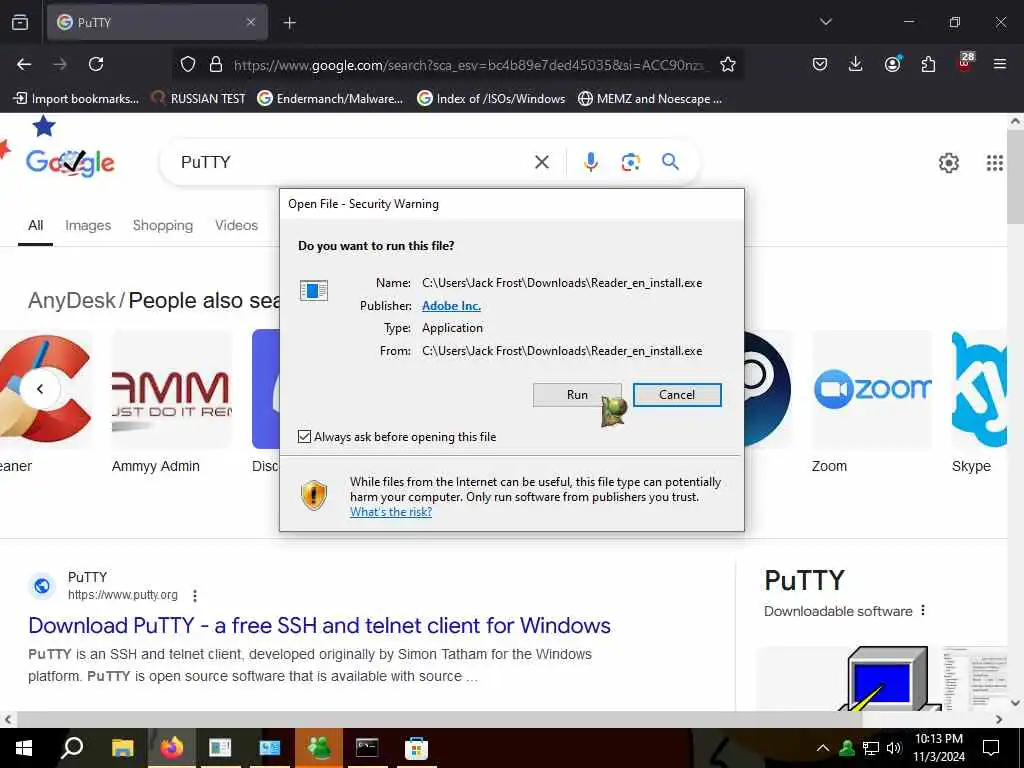Open File Explorer from taskbar
This screenshot has height=768, width=1024.
[122, 748]
